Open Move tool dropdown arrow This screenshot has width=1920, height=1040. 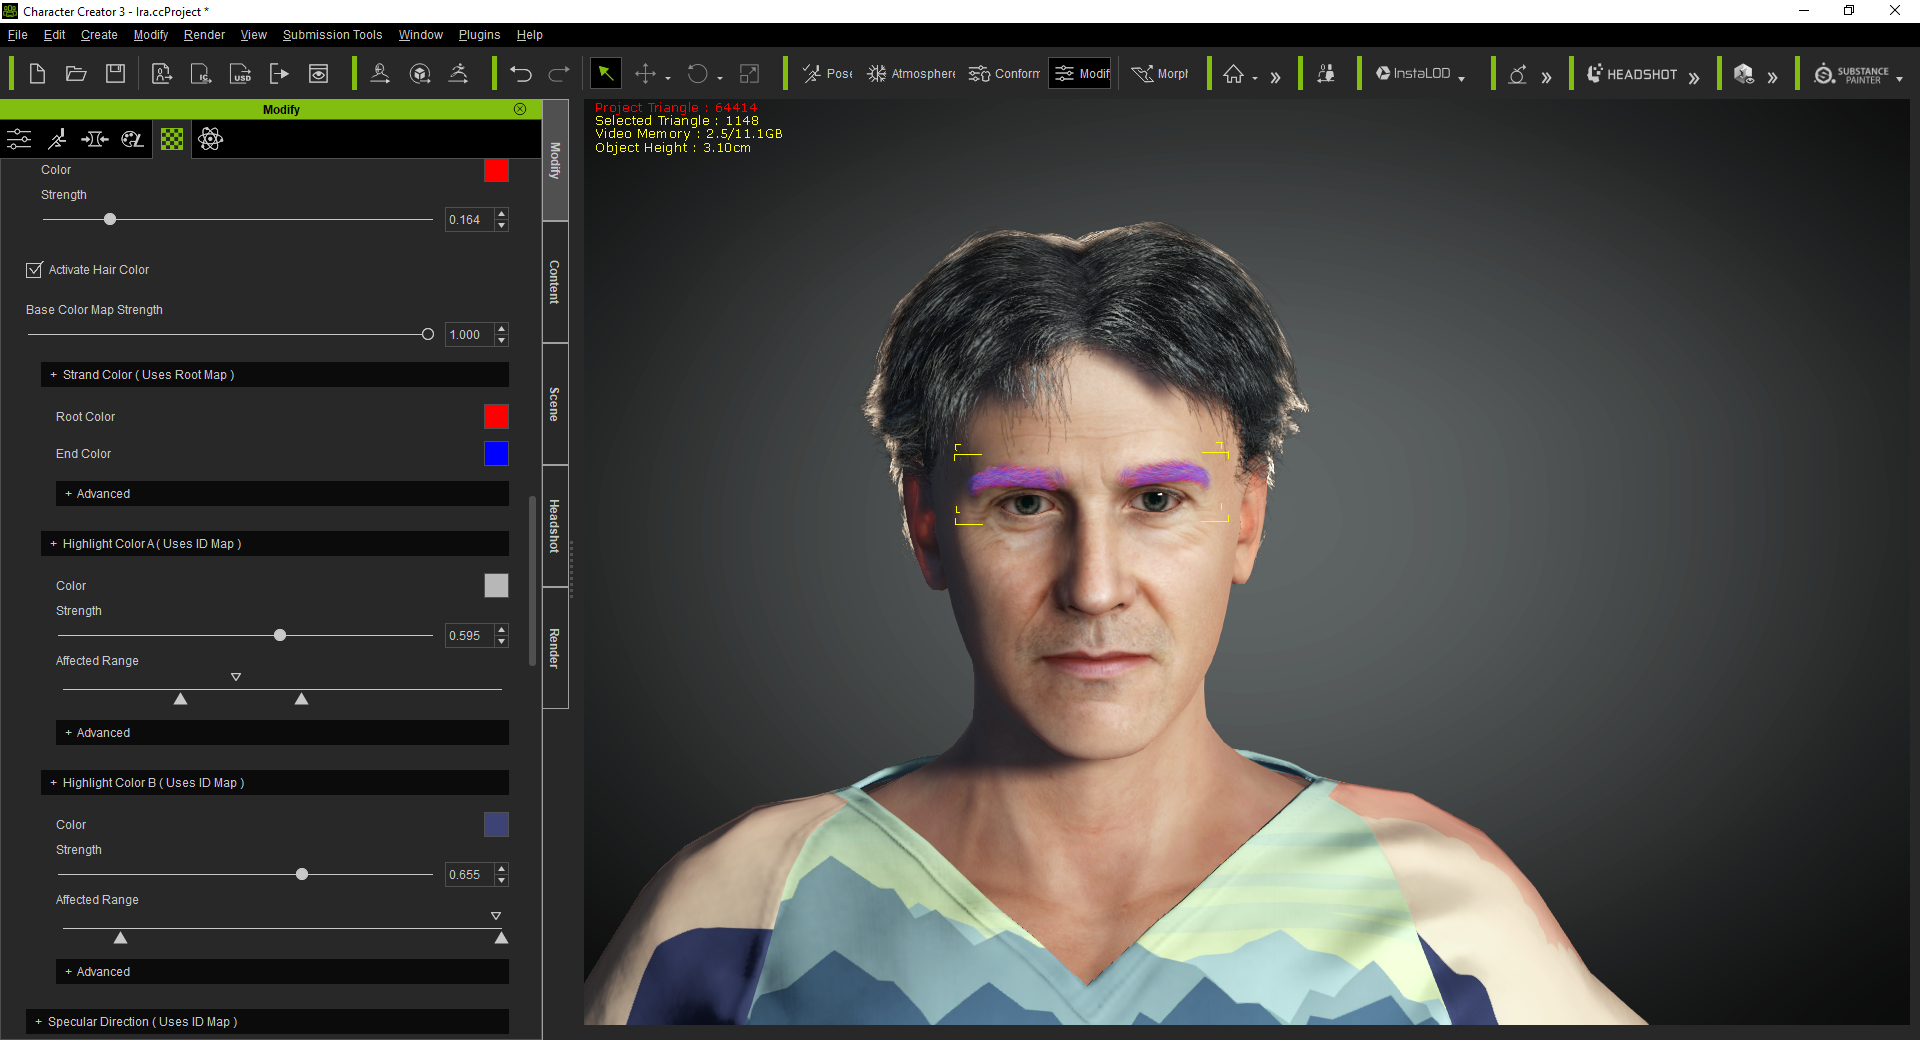coord(668,78)
